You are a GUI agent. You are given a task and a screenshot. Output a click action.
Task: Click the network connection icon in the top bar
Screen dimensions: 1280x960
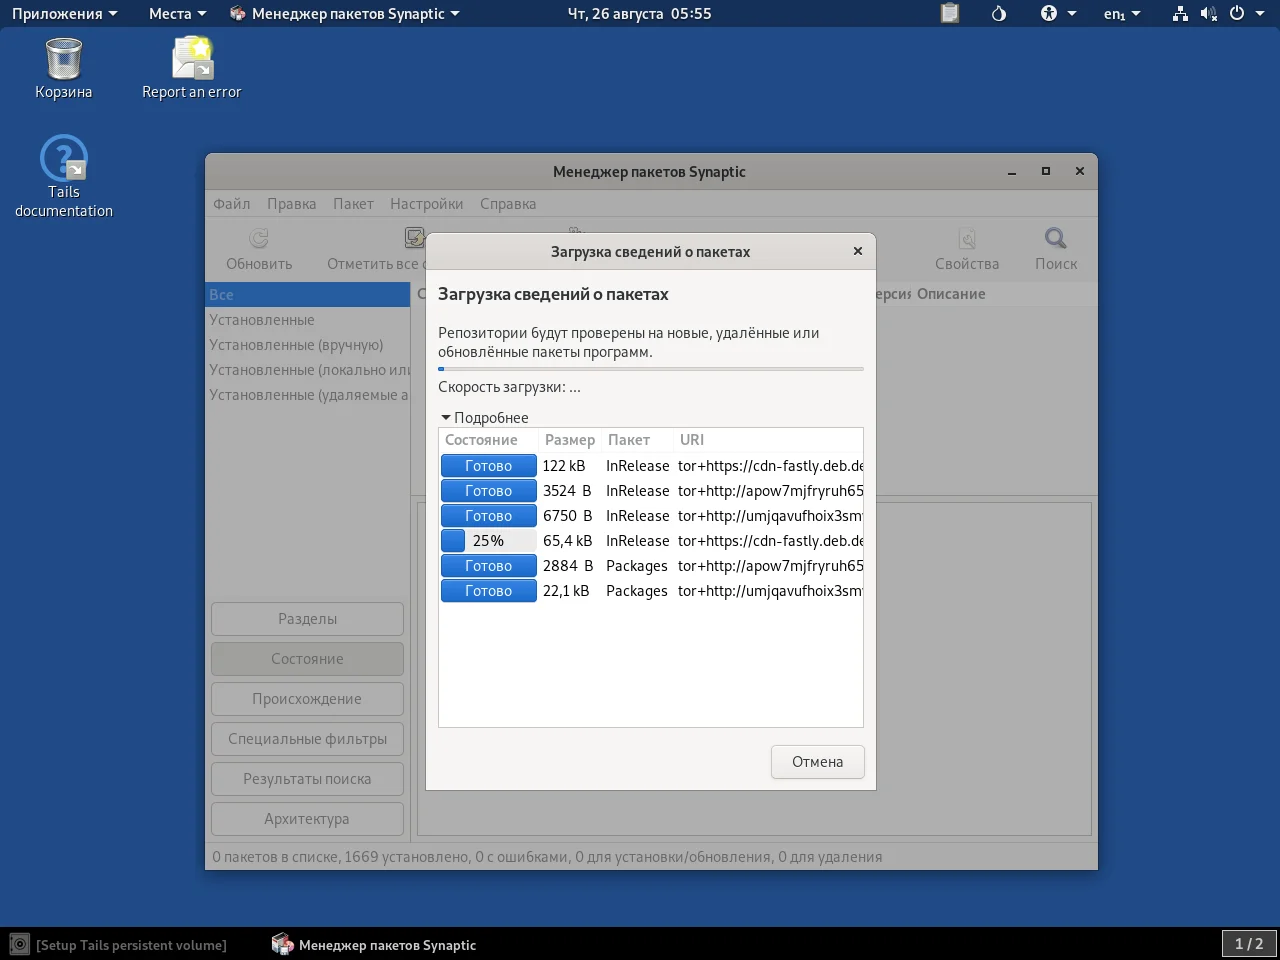(1180, 14)
